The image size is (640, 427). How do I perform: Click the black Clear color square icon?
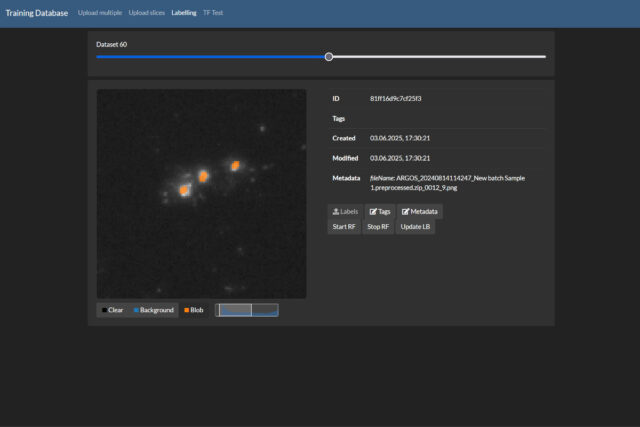tap(104, 310)
